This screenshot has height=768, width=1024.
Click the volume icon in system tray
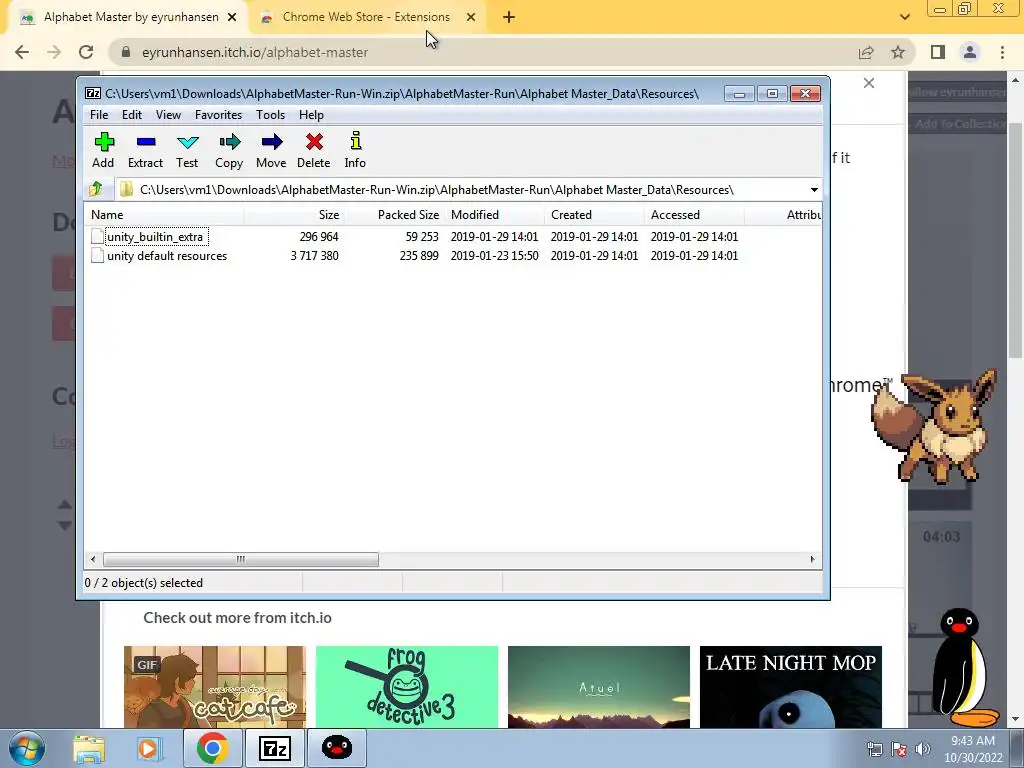coord(923,749)
